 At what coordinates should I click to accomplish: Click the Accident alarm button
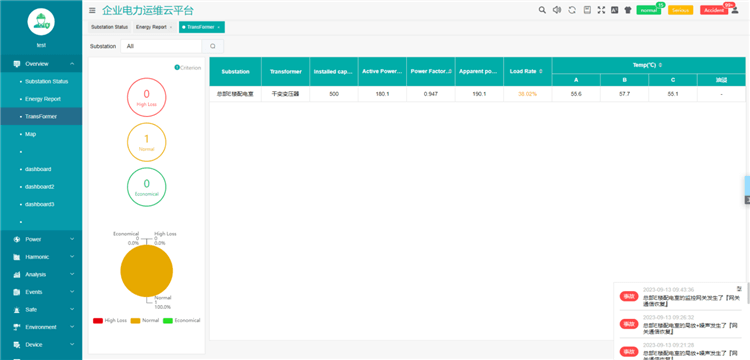pyautogui.click(x=714, y=10)
